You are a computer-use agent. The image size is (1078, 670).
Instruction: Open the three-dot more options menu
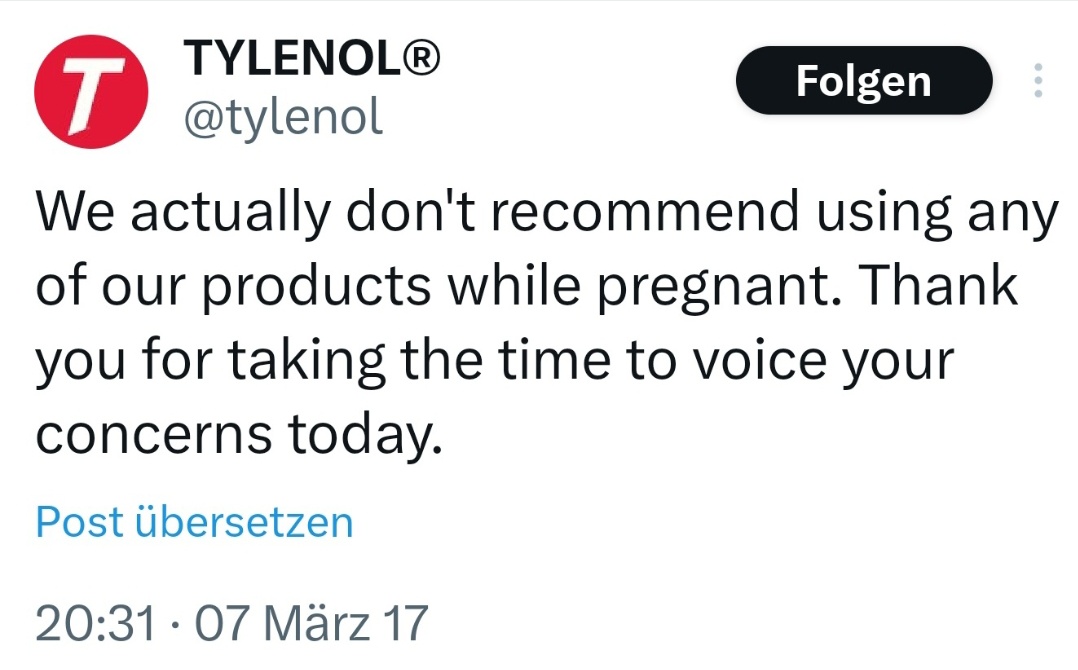click(1038, 80)
